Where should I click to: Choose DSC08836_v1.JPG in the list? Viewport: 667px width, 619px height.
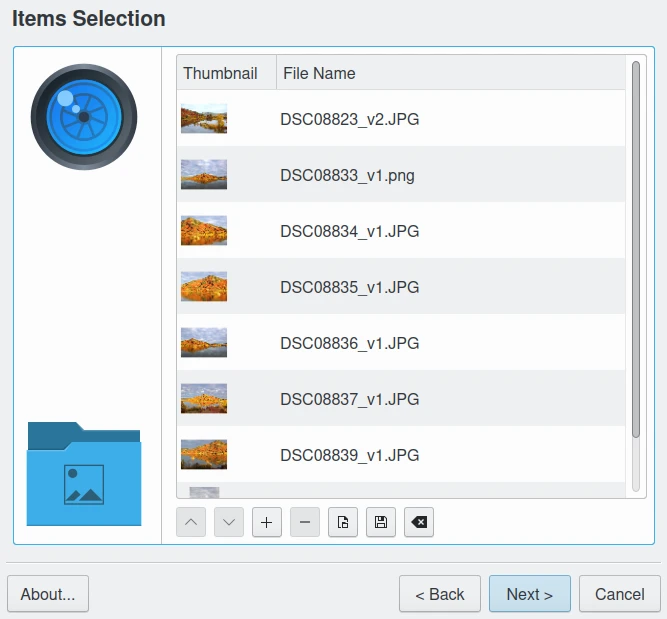pos(349,343)
